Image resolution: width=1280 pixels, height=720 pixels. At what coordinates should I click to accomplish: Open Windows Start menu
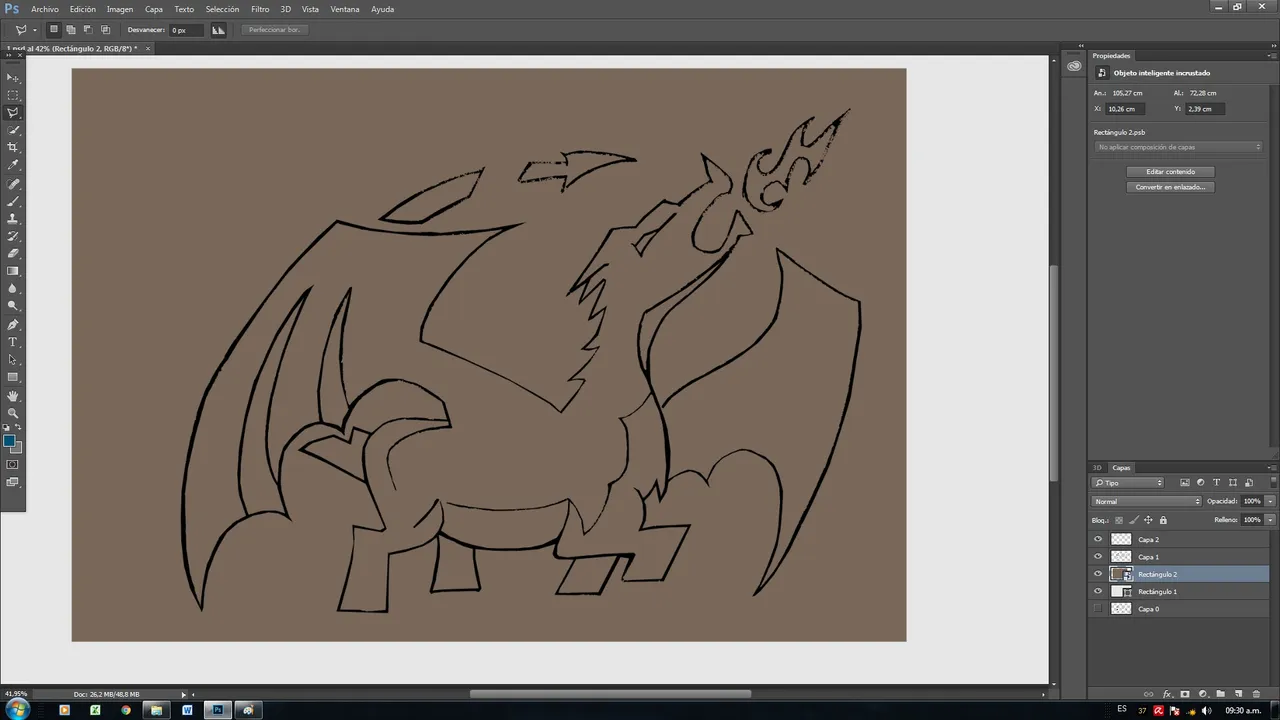pyautogui.click(x=17, y=709)
